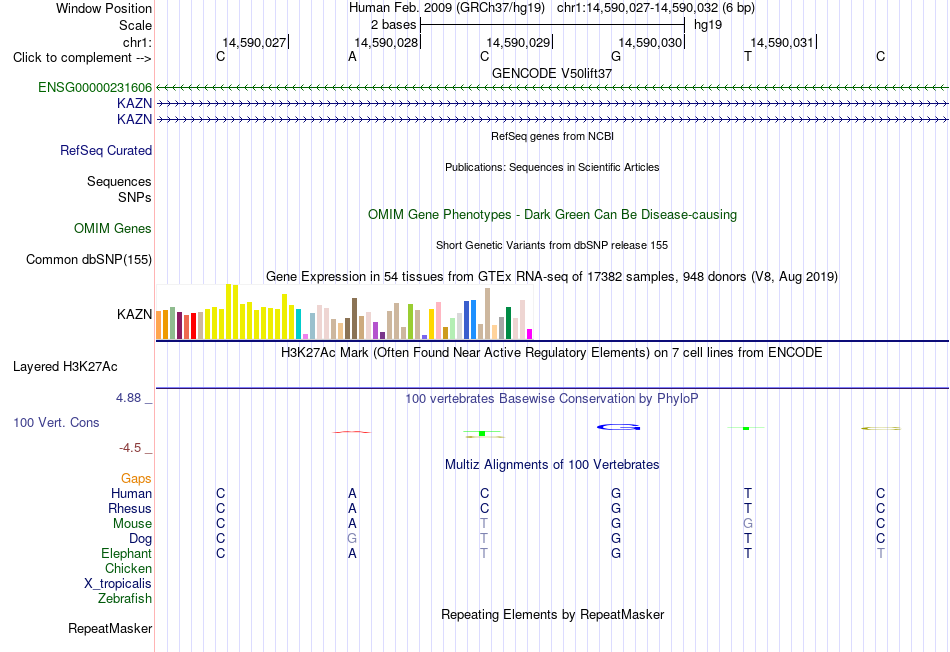Click the A base in the Elephant row

pos(352,553)
